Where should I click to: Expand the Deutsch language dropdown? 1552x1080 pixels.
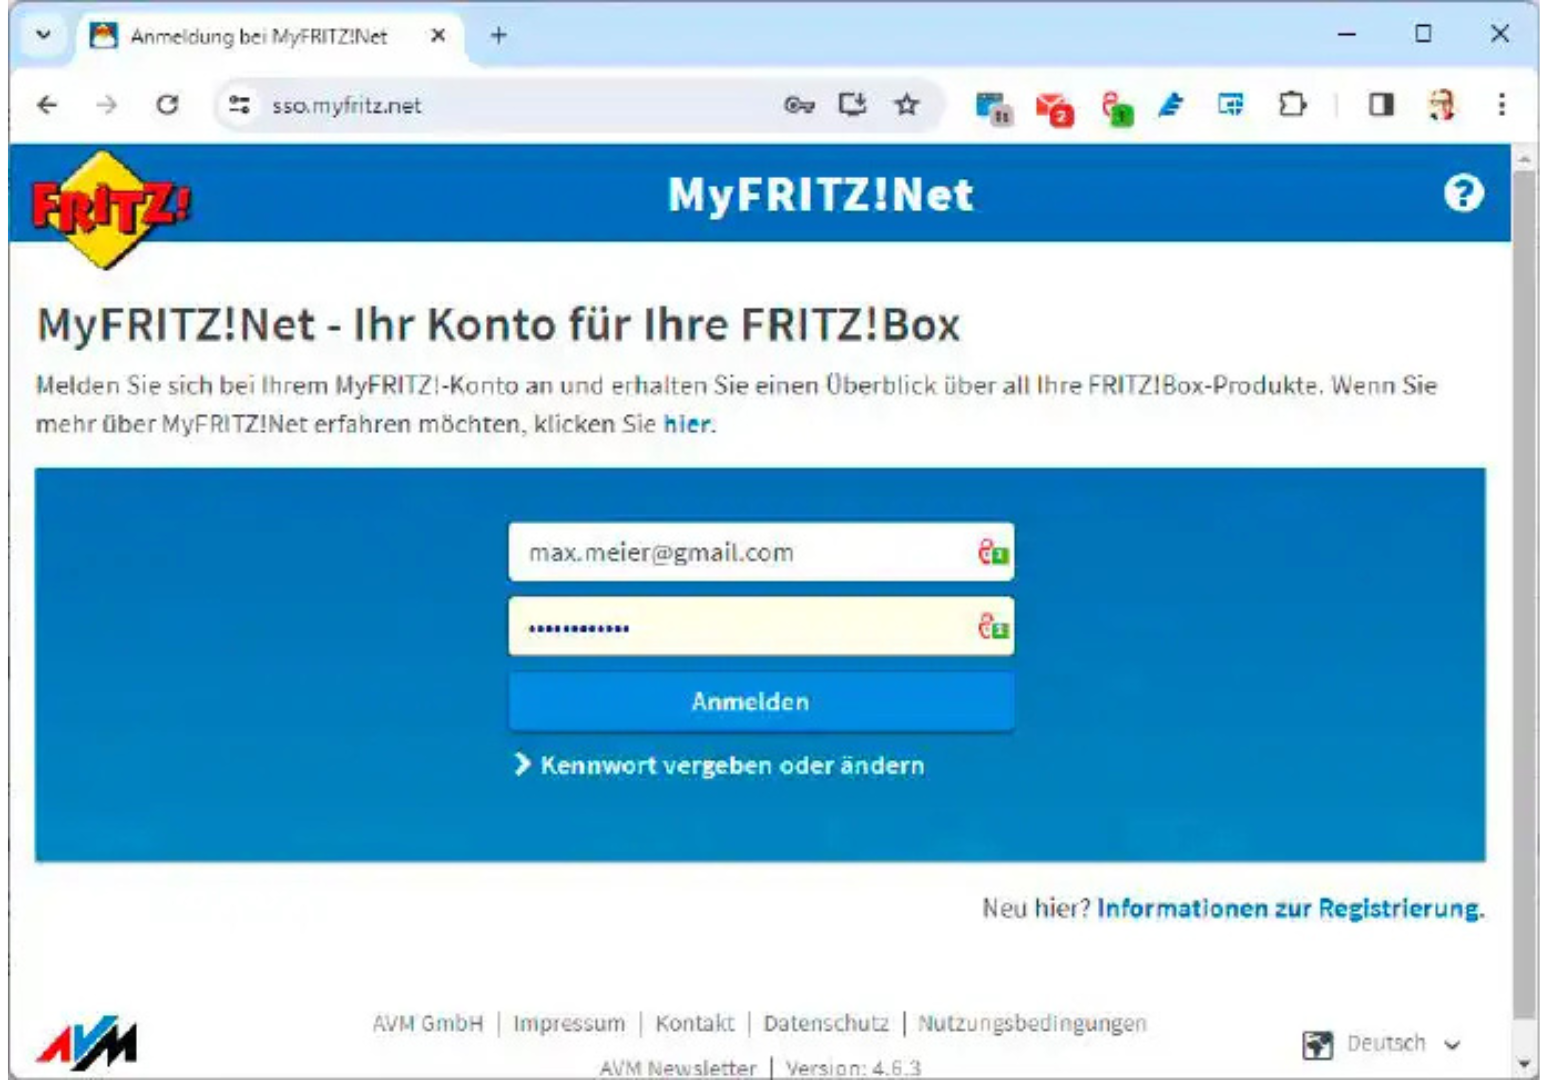pos(1402,1044)
